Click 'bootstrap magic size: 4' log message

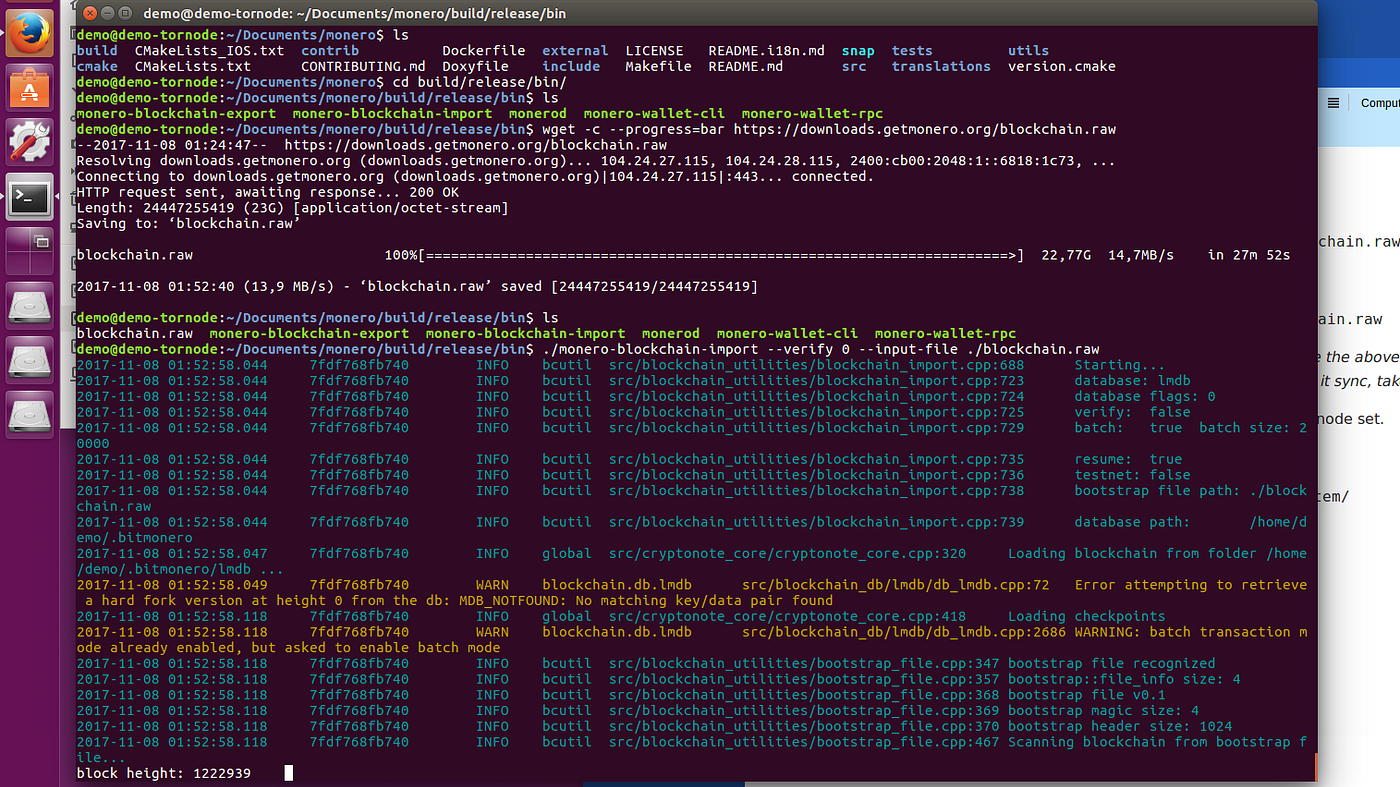[1104, 711]
